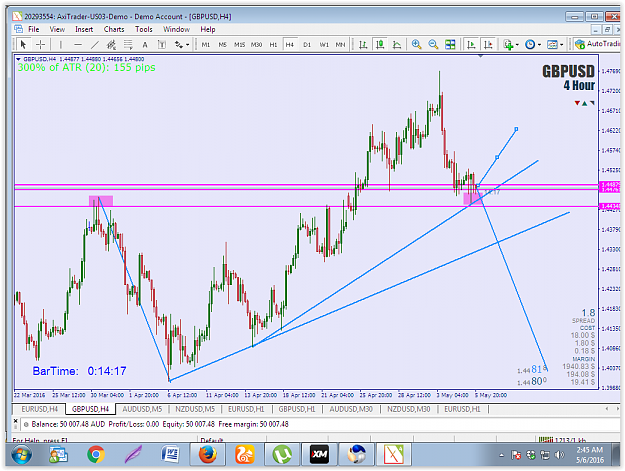The image size is (625, 471).
Task: Select the Draw text (A) tool
Action: (145, 45)
